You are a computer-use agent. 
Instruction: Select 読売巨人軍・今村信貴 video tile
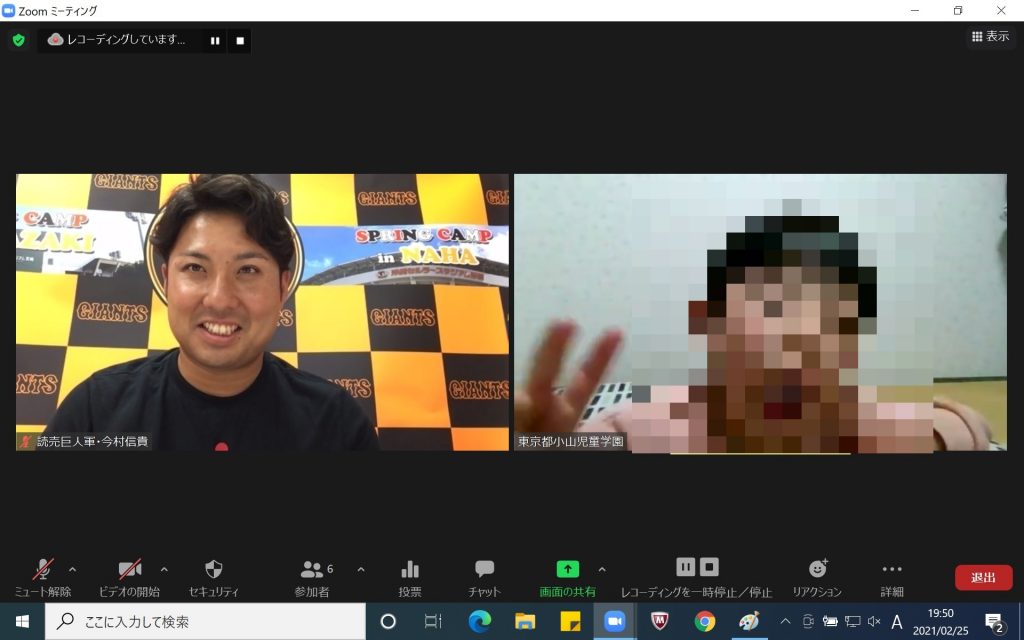point(262,312)
